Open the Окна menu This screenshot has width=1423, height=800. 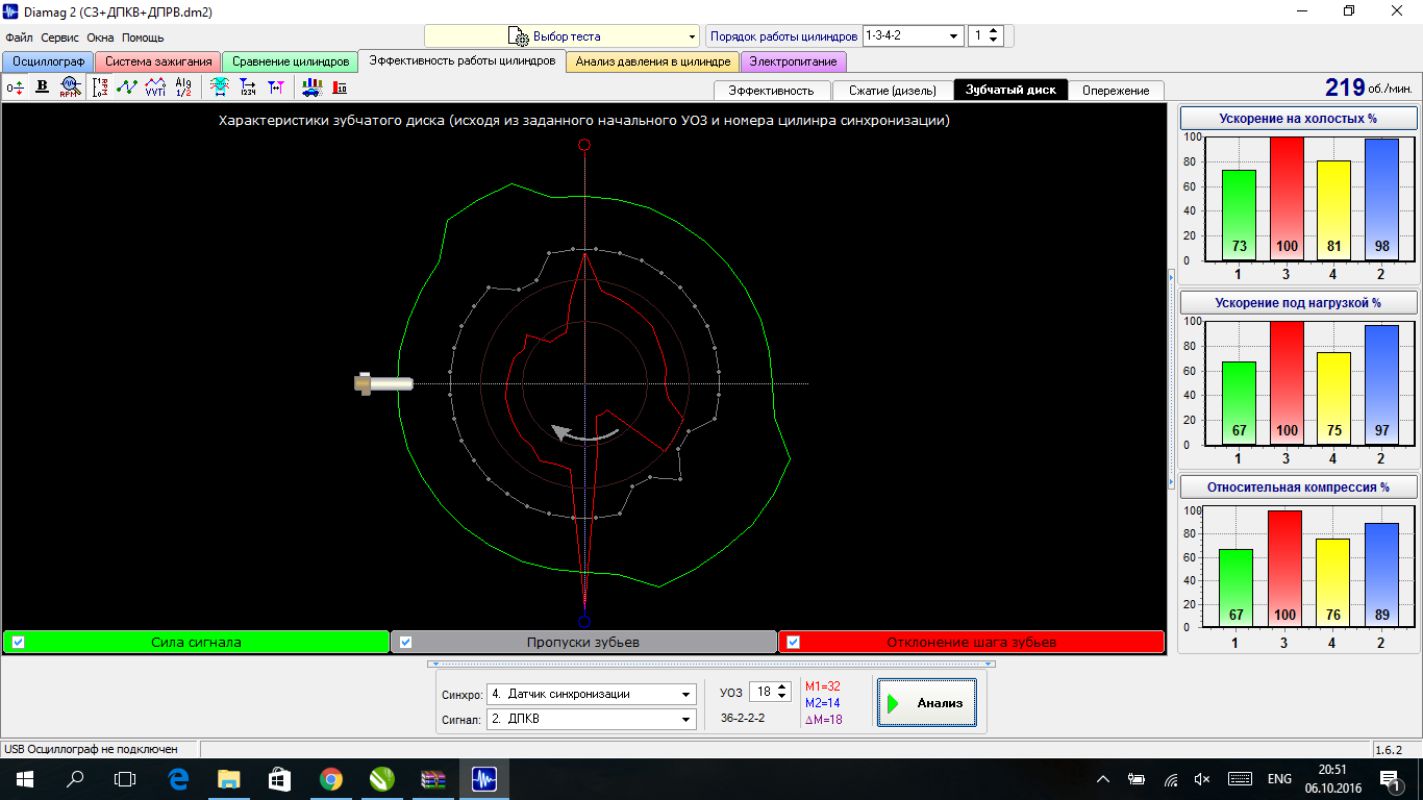click(x=100, y=37)
